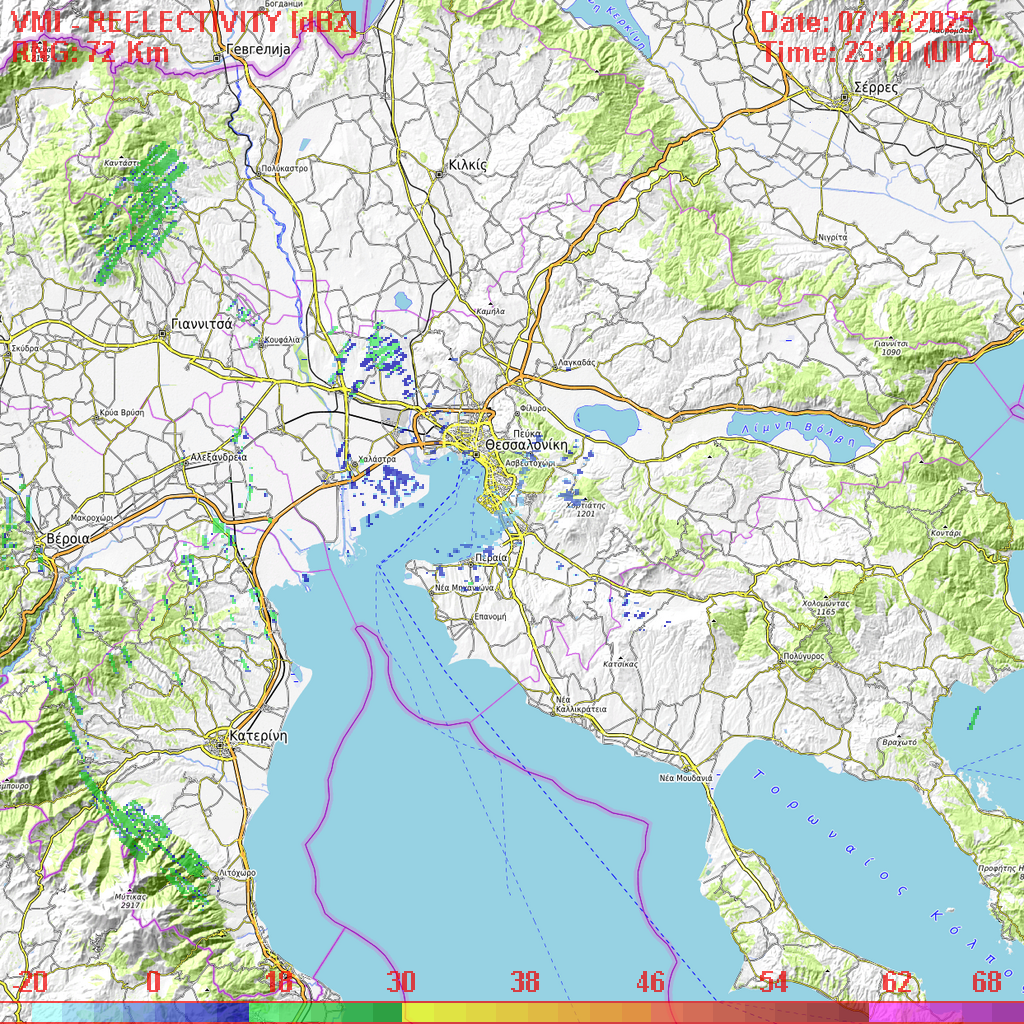
Task: Select the Νέα Μουδανιά town label
Action: 685,777
